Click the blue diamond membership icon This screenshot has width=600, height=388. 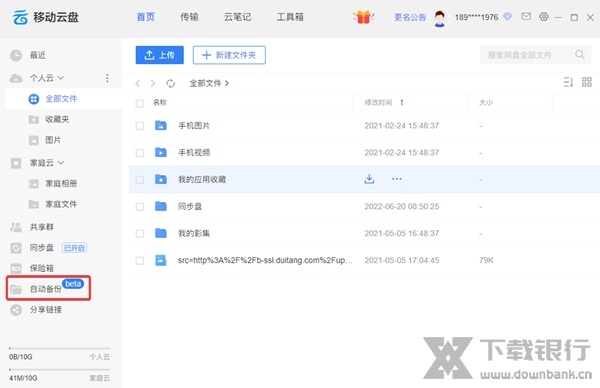pos(507,17)
